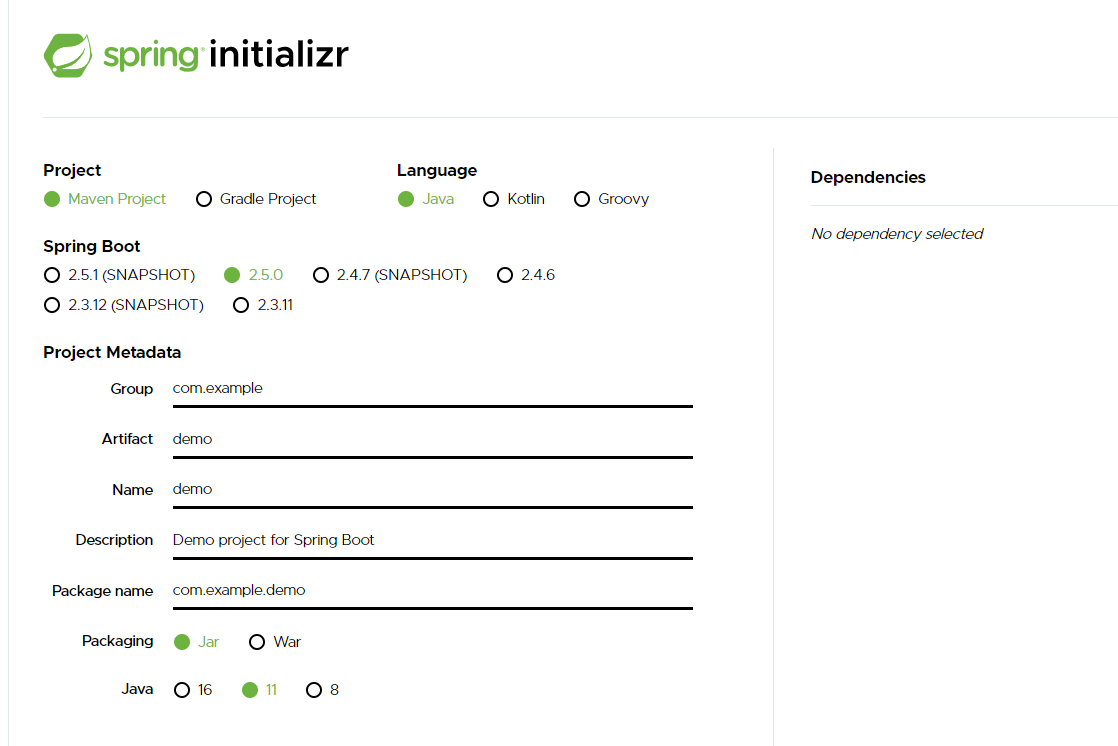The width and height of the screenshot is (1118, 746).
Task: Click the Project section heading
Action: click(x=72, y=170)
